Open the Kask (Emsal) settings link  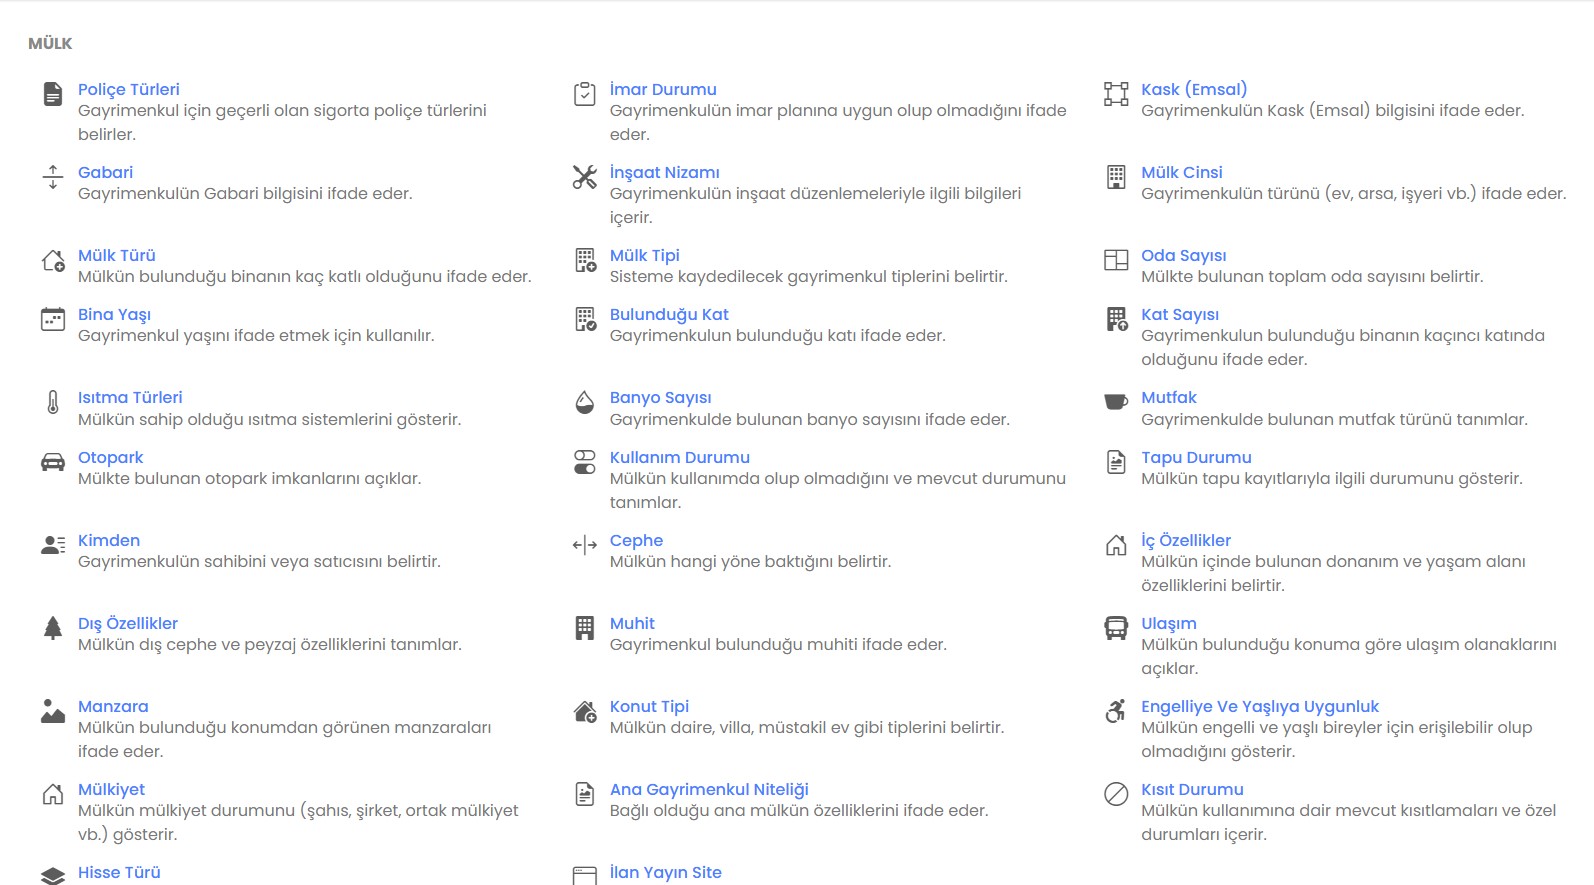1194,89
